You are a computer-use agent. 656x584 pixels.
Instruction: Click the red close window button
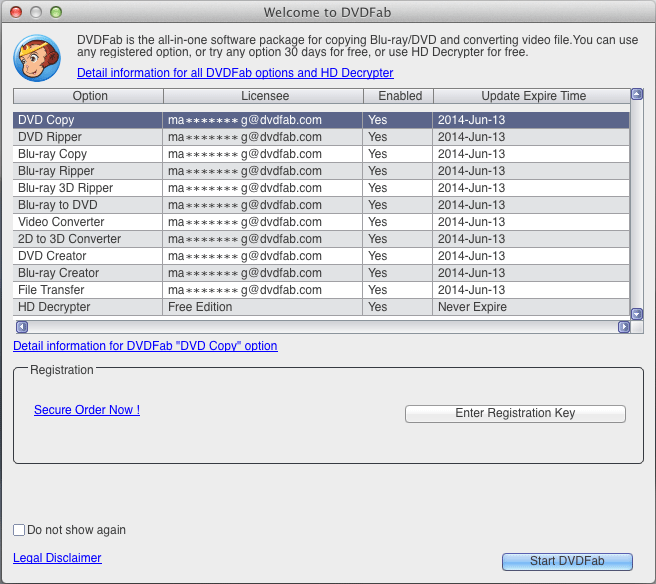click(x=16, y=12)
